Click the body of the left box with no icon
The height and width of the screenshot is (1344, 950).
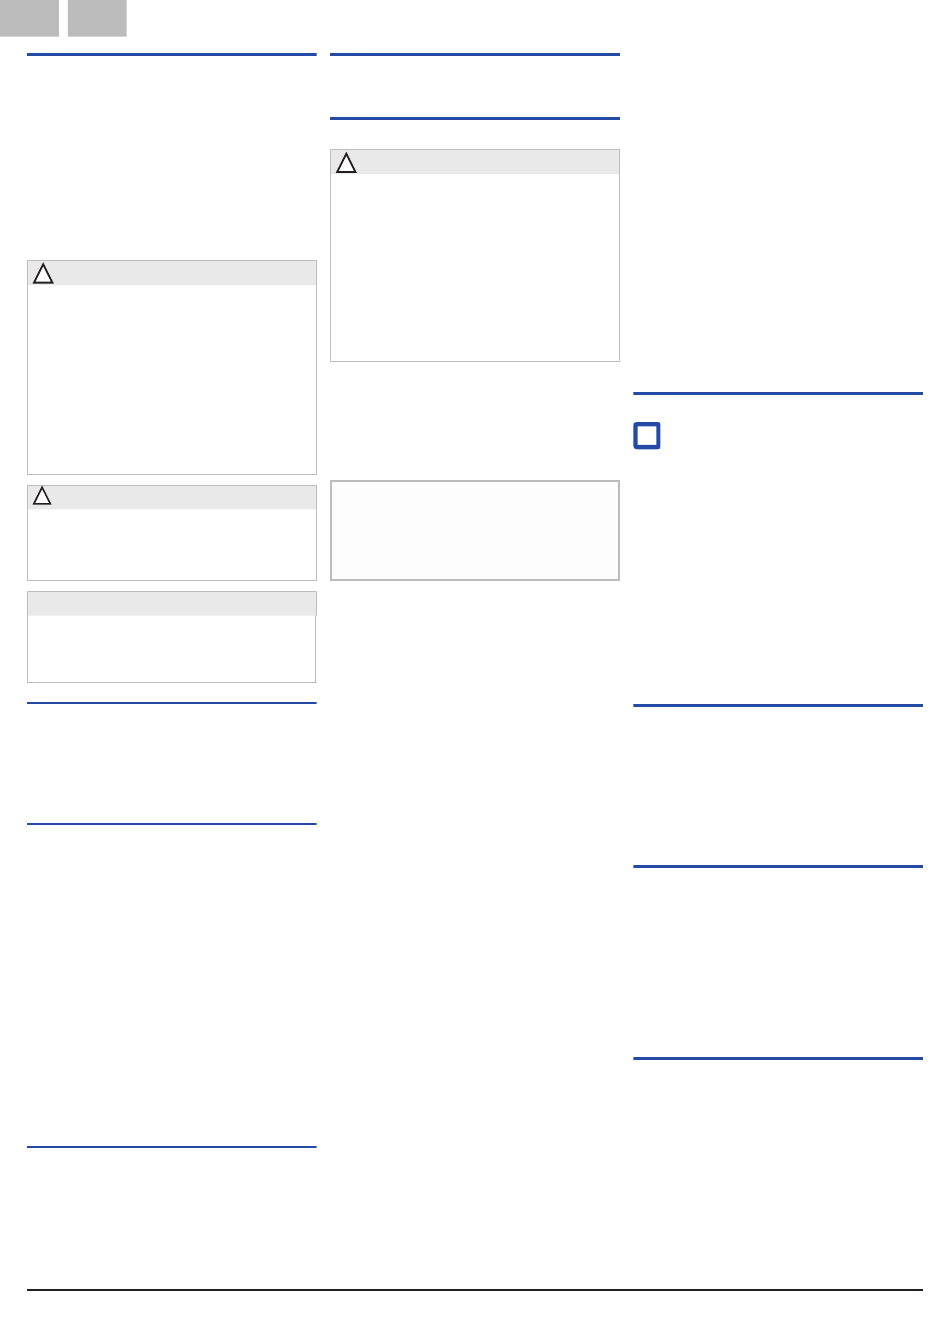coord(172,648)
